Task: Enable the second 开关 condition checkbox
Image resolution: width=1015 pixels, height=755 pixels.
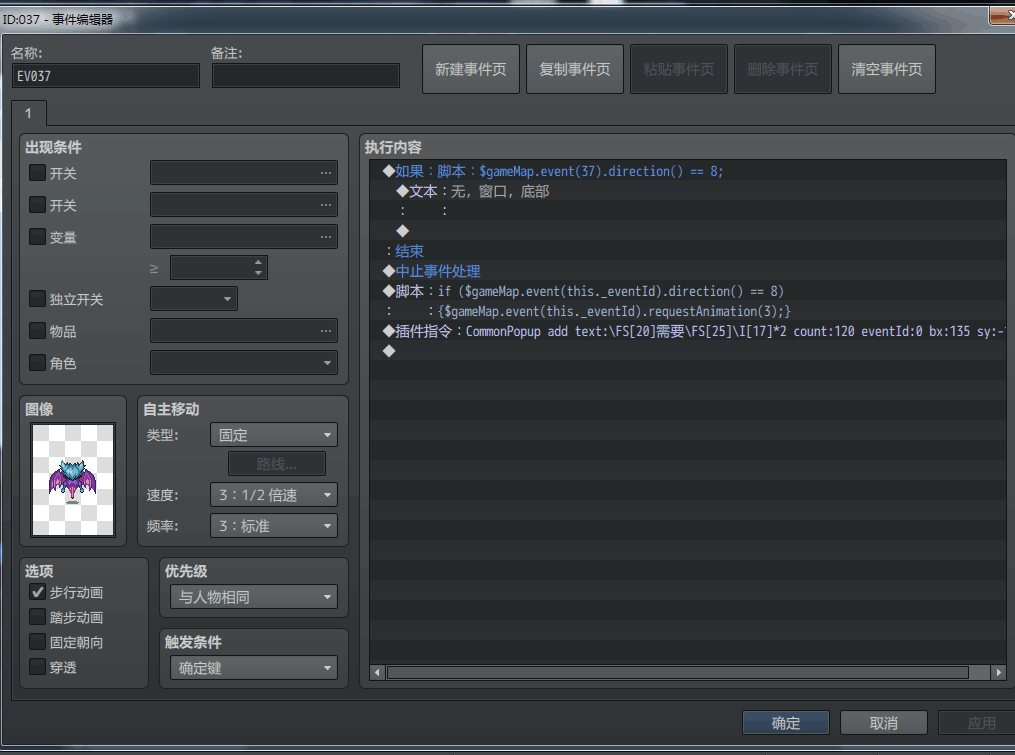Action: pos(38,205)
